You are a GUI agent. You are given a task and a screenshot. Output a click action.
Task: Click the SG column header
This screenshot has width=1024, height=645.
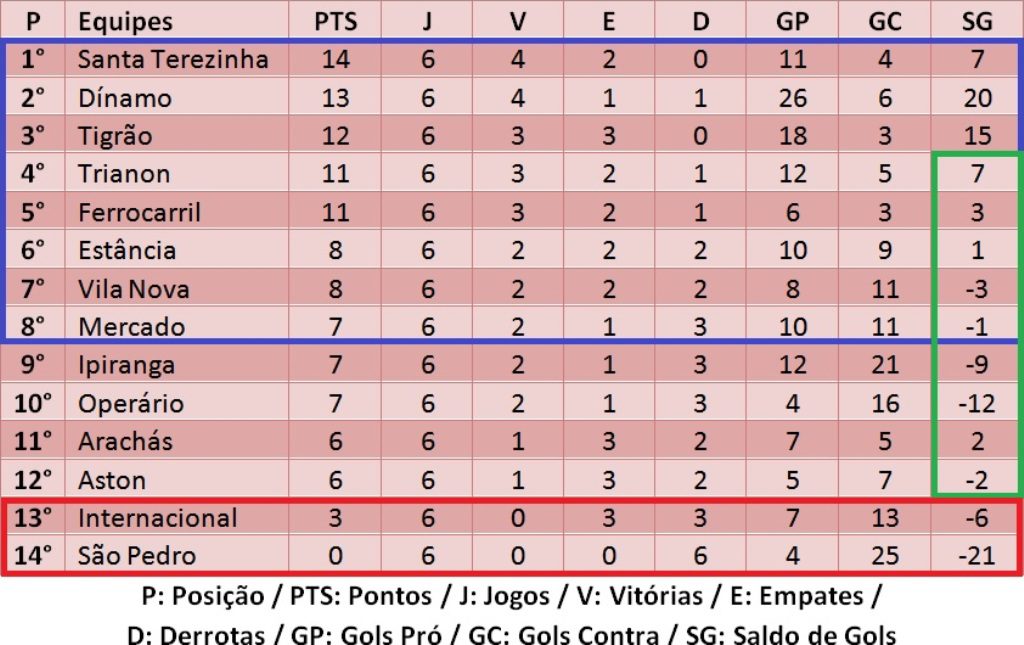click(x=977, y=21)
